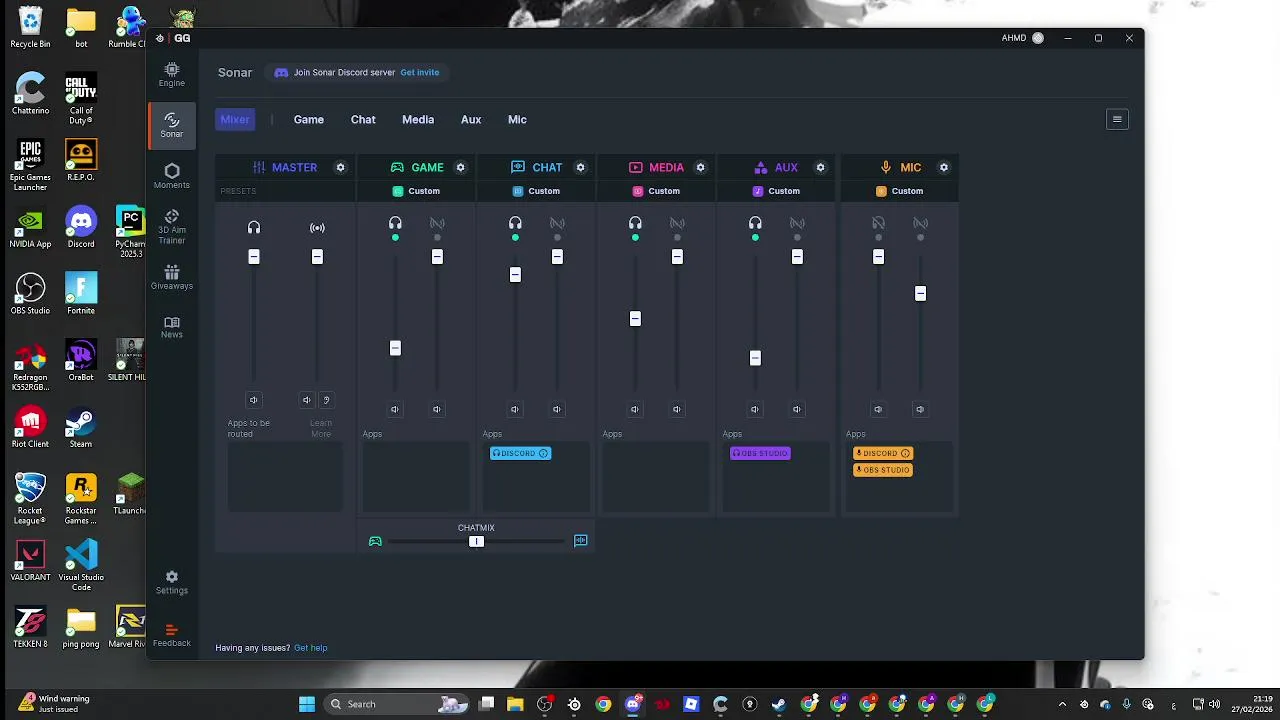The width and height of the screenshot is (1280, 720).
Task: Toggle Media channel headphones monitoring
Action: coord(635,224)
